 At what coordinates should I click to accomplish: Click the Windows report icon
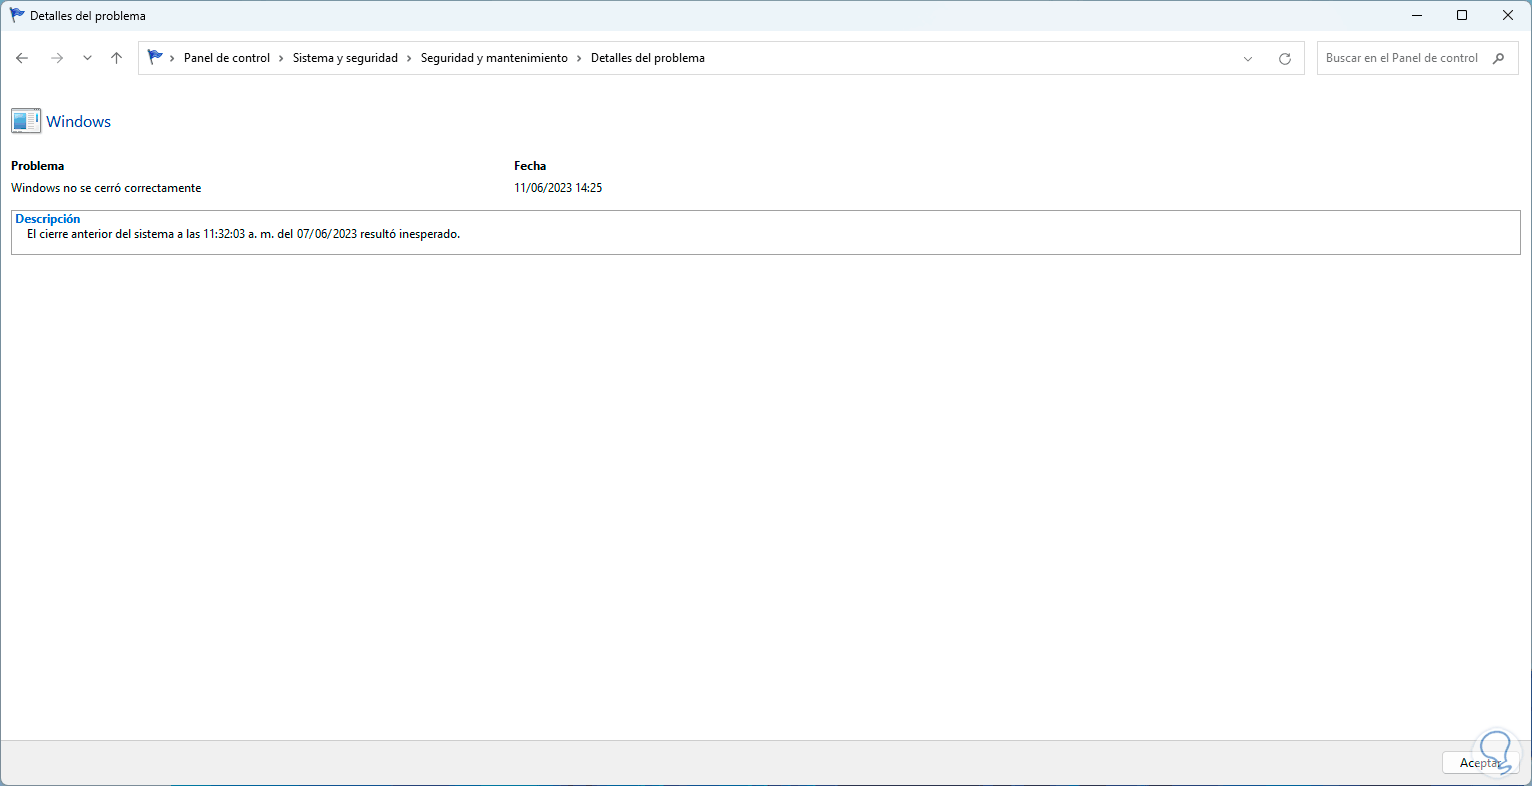(x=26, y=121)
